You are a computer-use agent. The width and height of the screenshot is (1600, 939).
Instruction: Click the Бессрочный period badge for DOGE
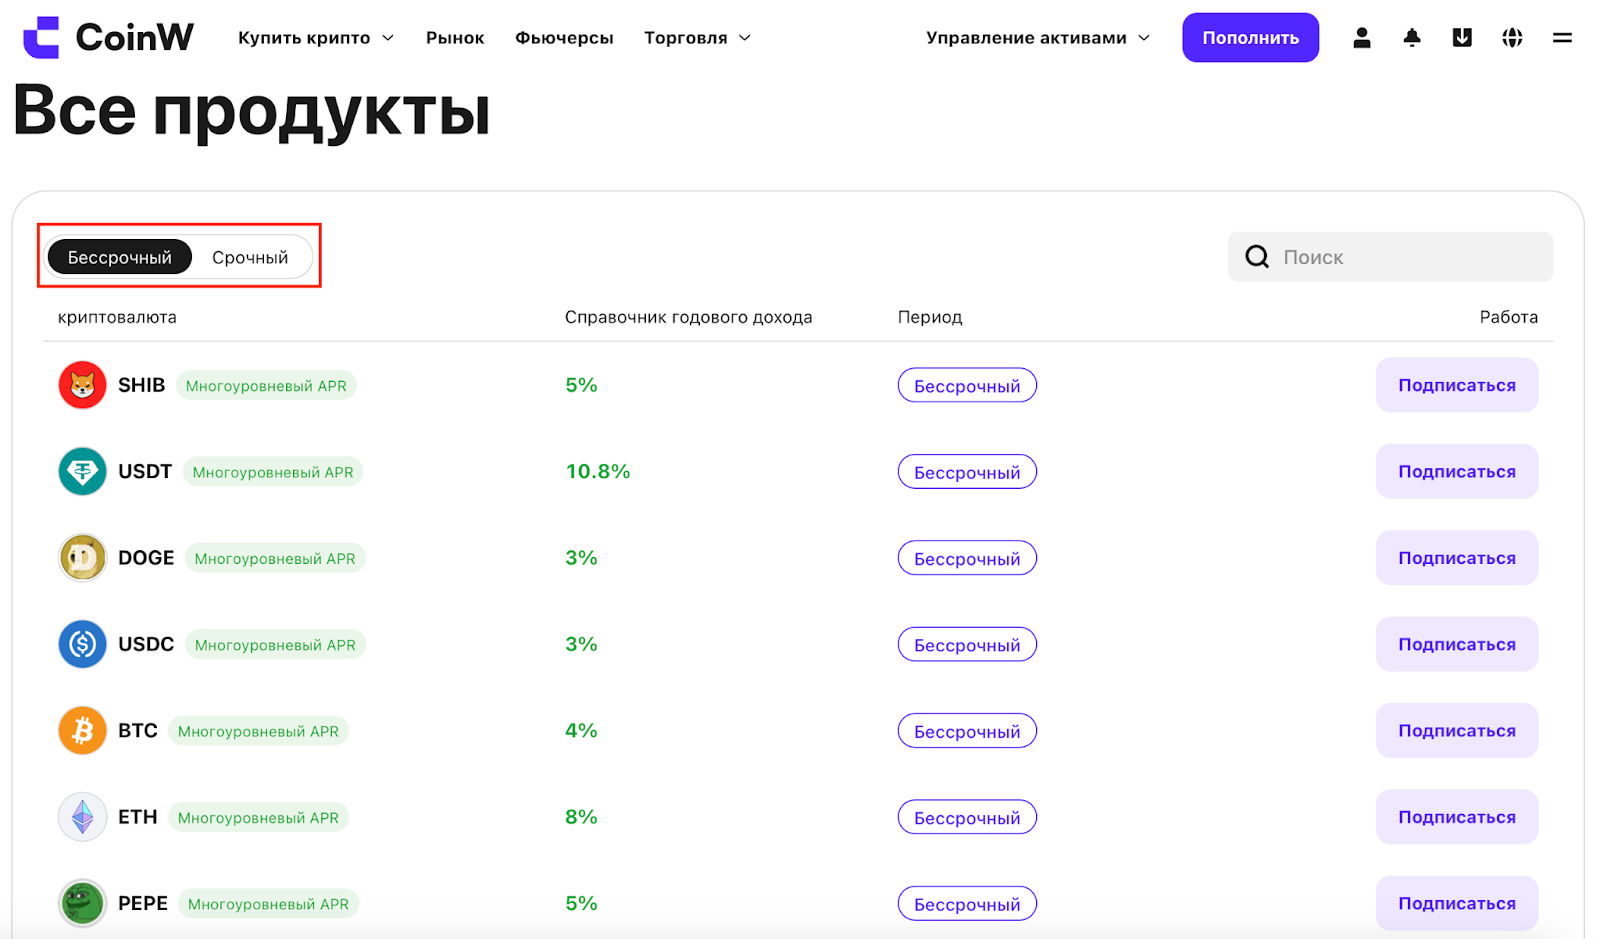point(967,558)
